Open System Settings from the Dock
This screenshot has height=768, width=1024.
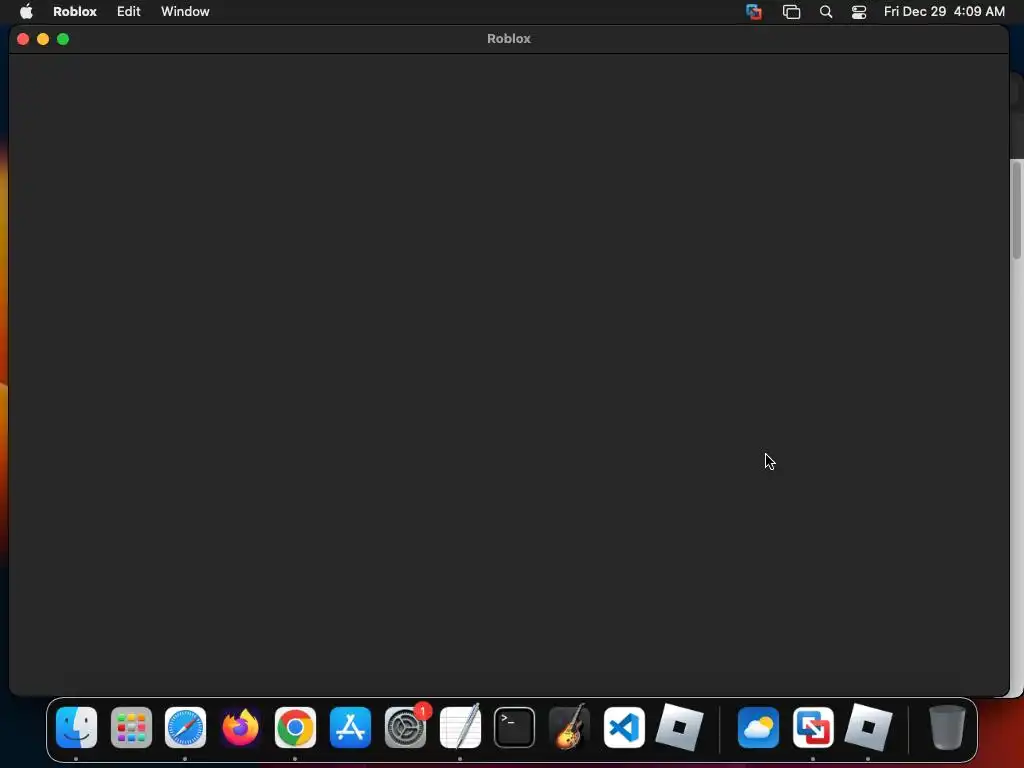click(x=405, y=727)
